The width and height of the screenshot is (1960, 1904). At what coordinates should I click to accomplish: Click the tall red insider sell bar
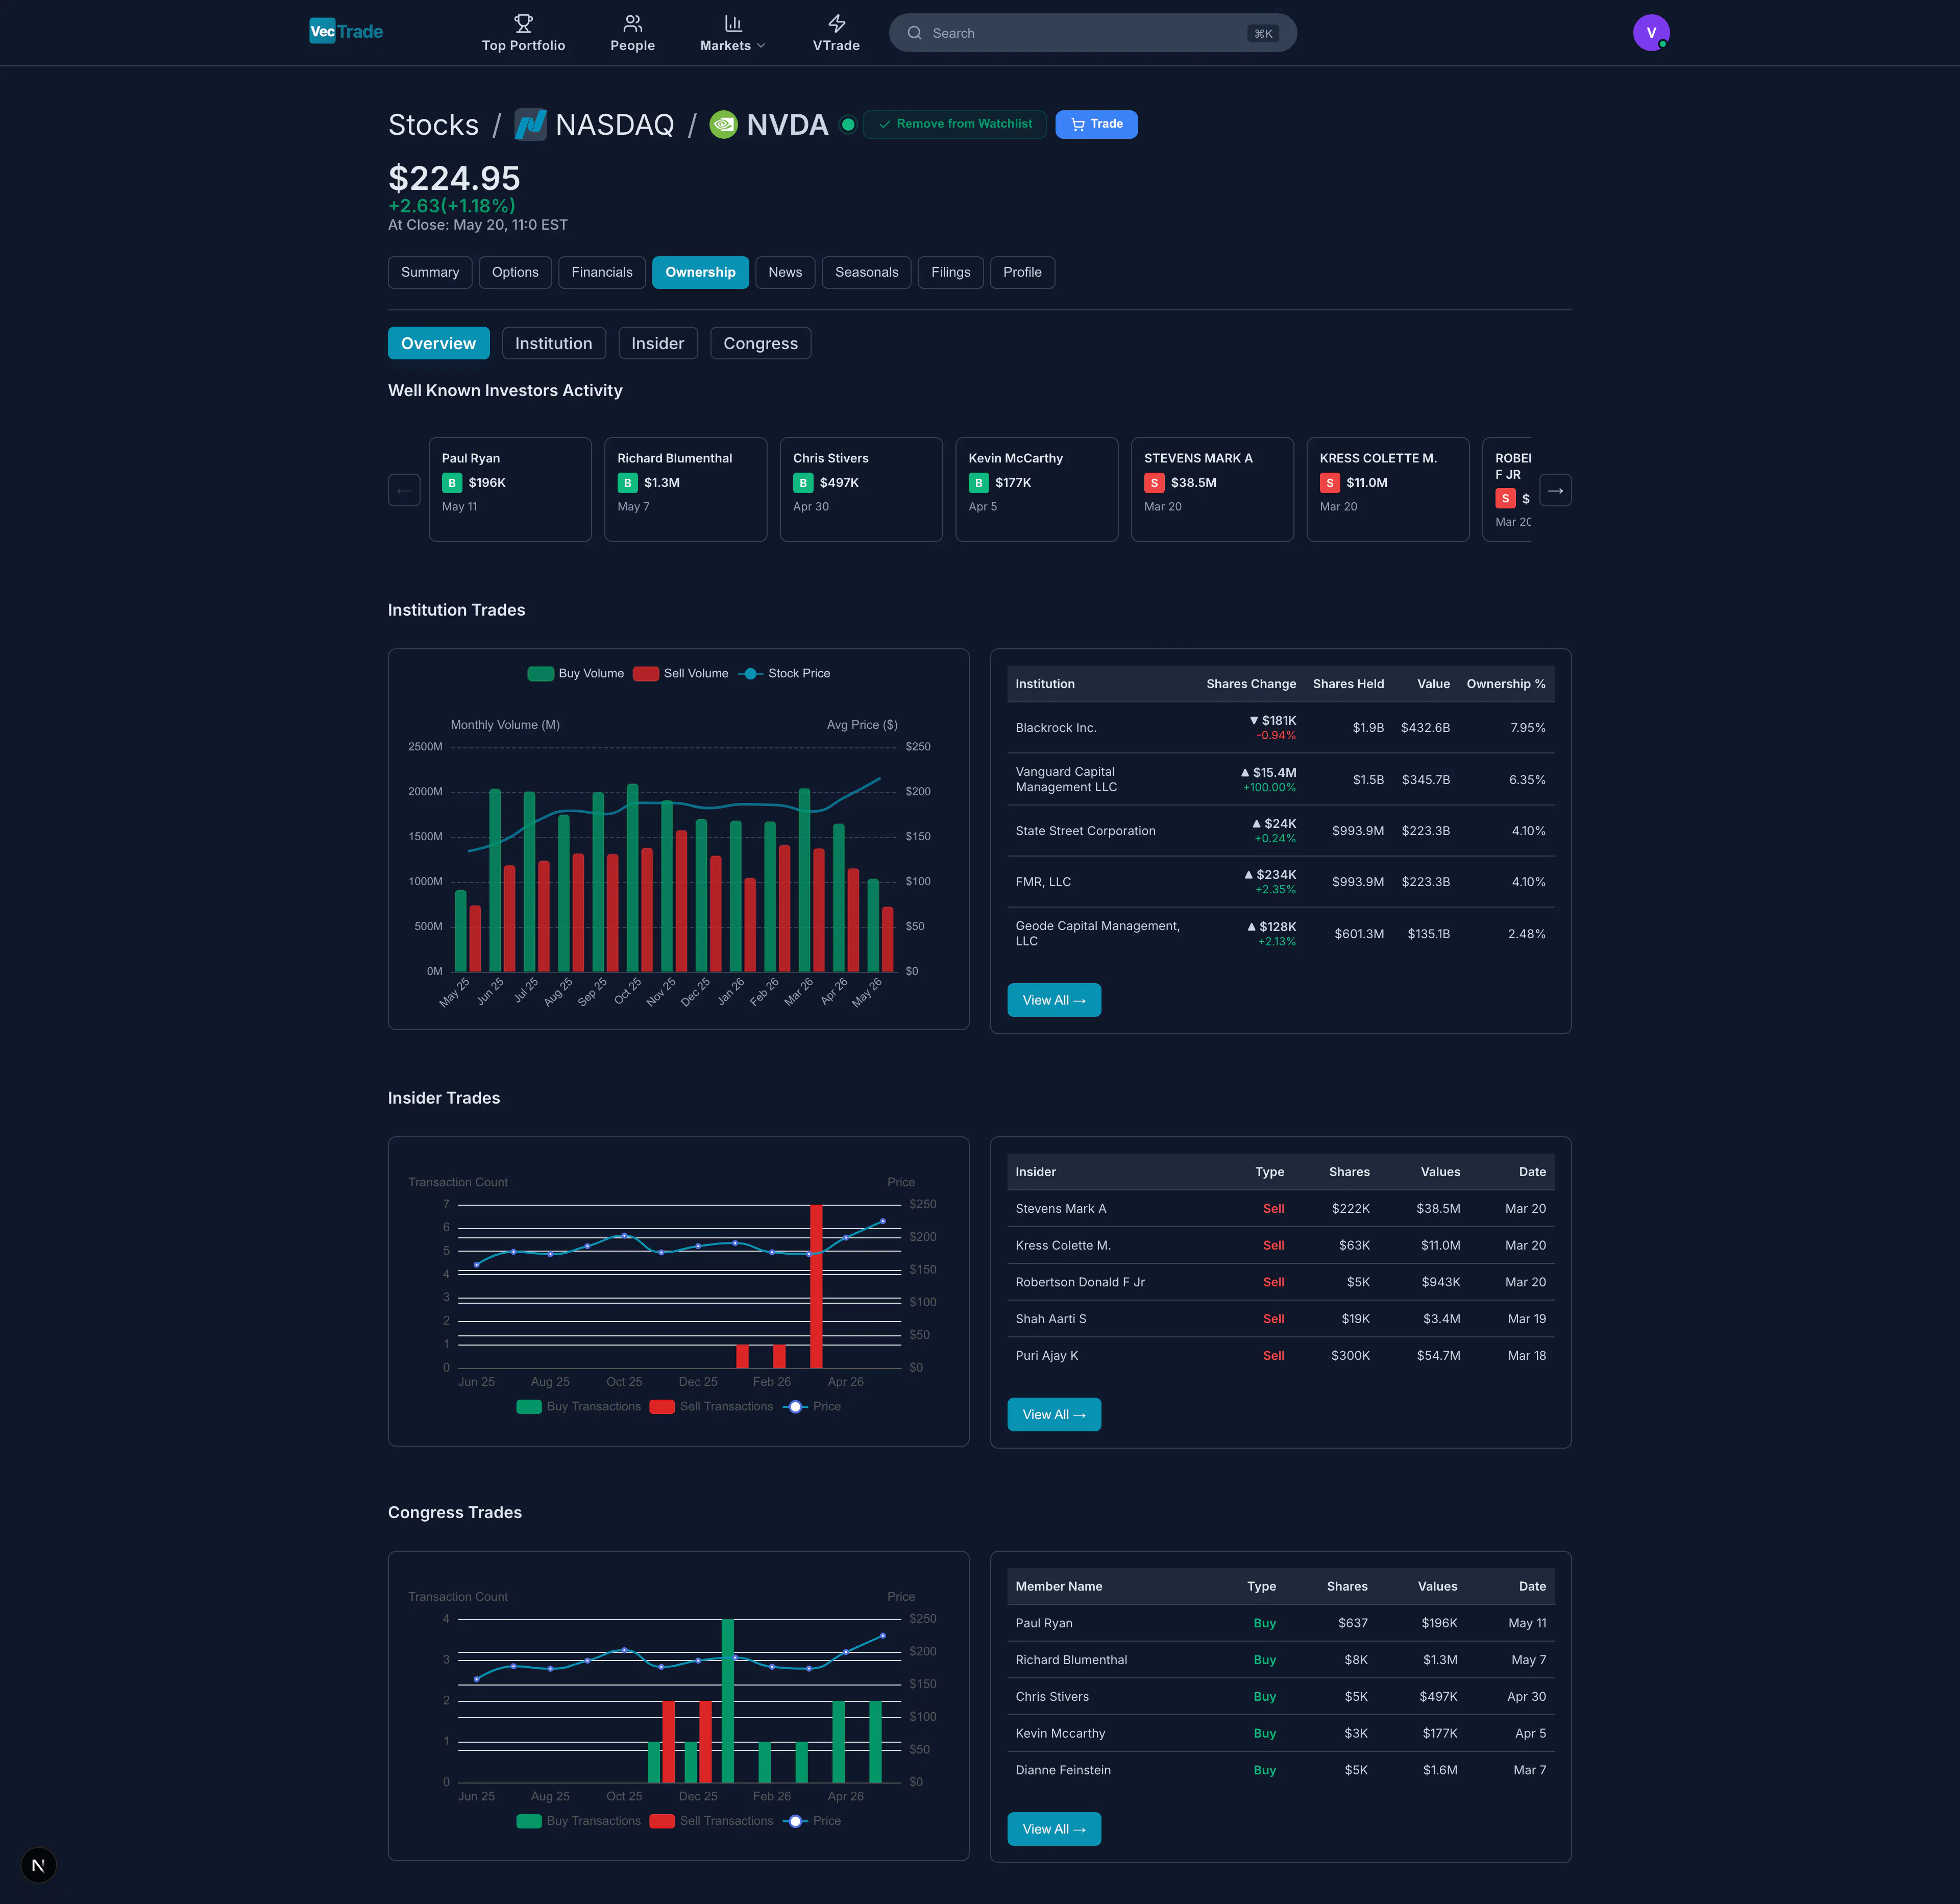(x=816, y=1286)
